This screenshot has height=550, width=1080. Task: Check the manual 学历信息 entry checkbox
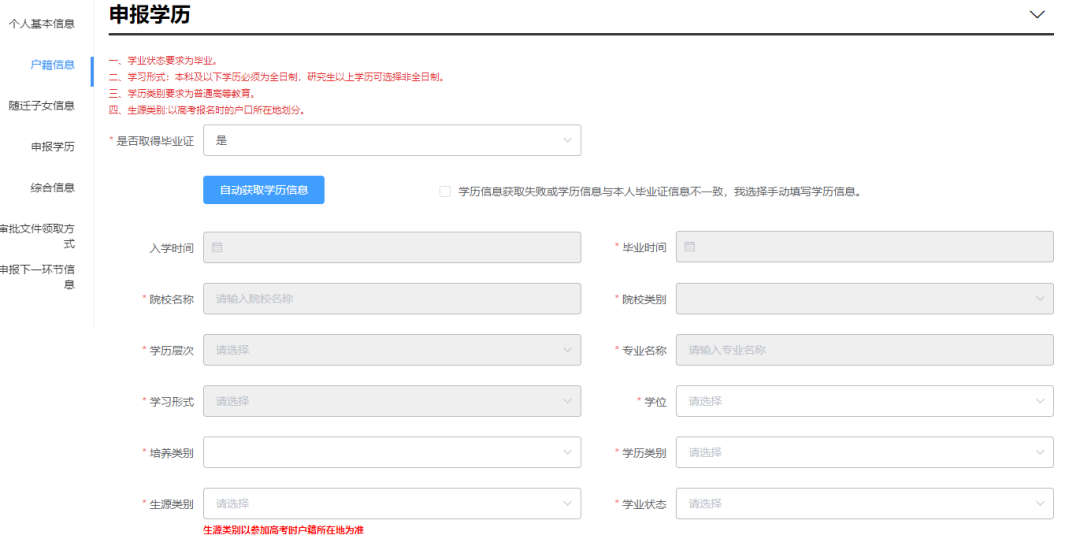[445, 191]
